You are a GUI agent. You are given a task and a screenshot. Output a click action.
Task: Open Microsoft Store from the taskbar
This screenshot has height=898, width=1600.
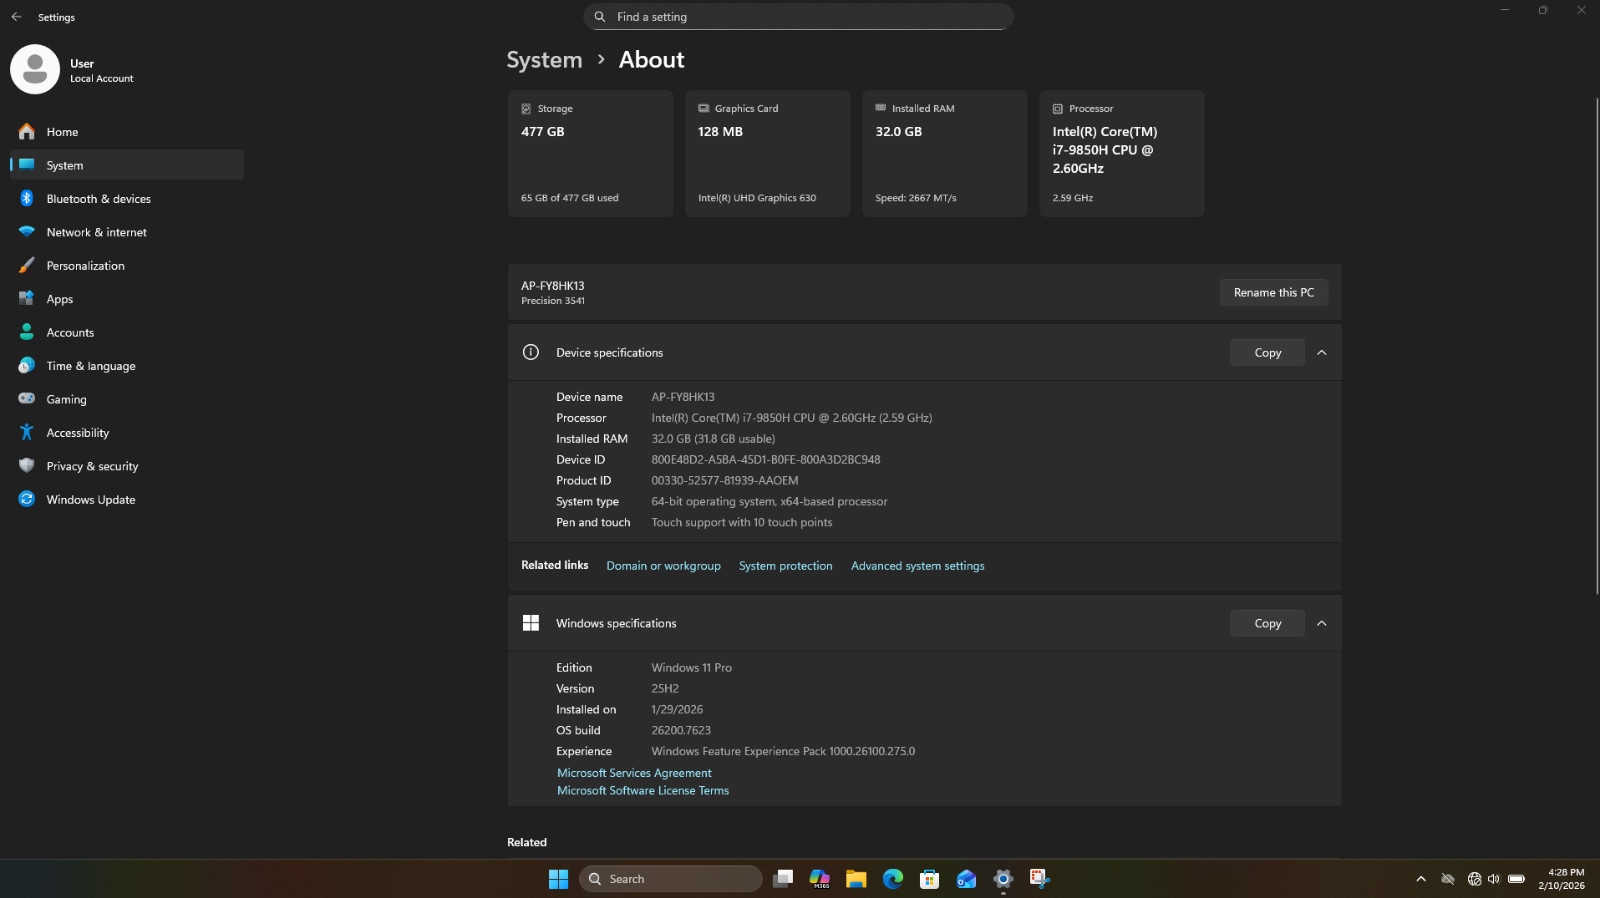click(x=930, y=879)
